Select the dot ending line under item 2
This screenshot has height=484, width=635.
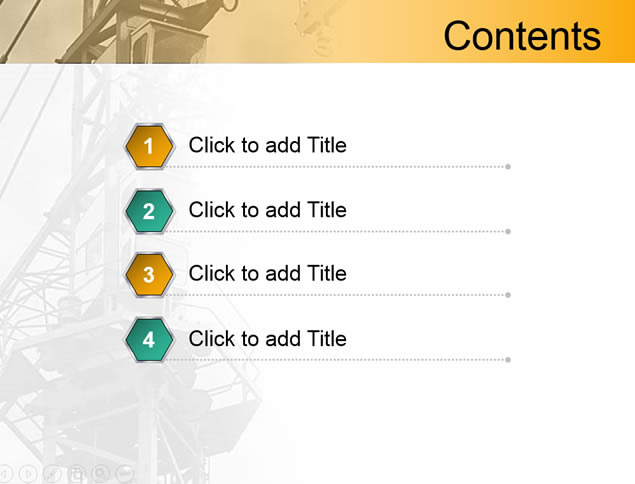[x=508, y=231]
